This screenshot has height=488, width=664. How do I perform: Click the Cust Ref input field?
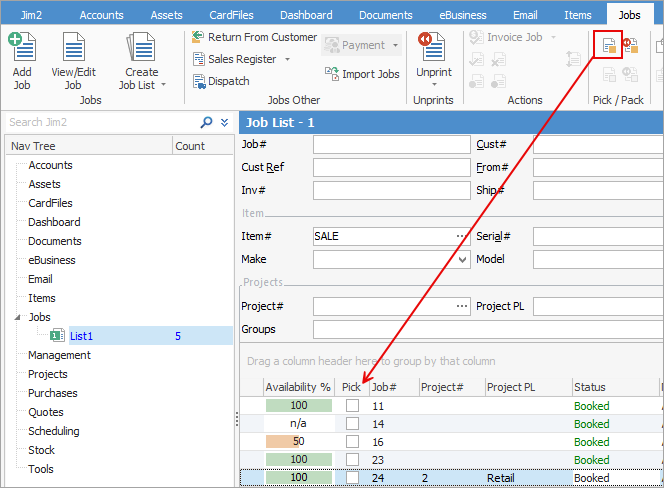click(392, 167)
